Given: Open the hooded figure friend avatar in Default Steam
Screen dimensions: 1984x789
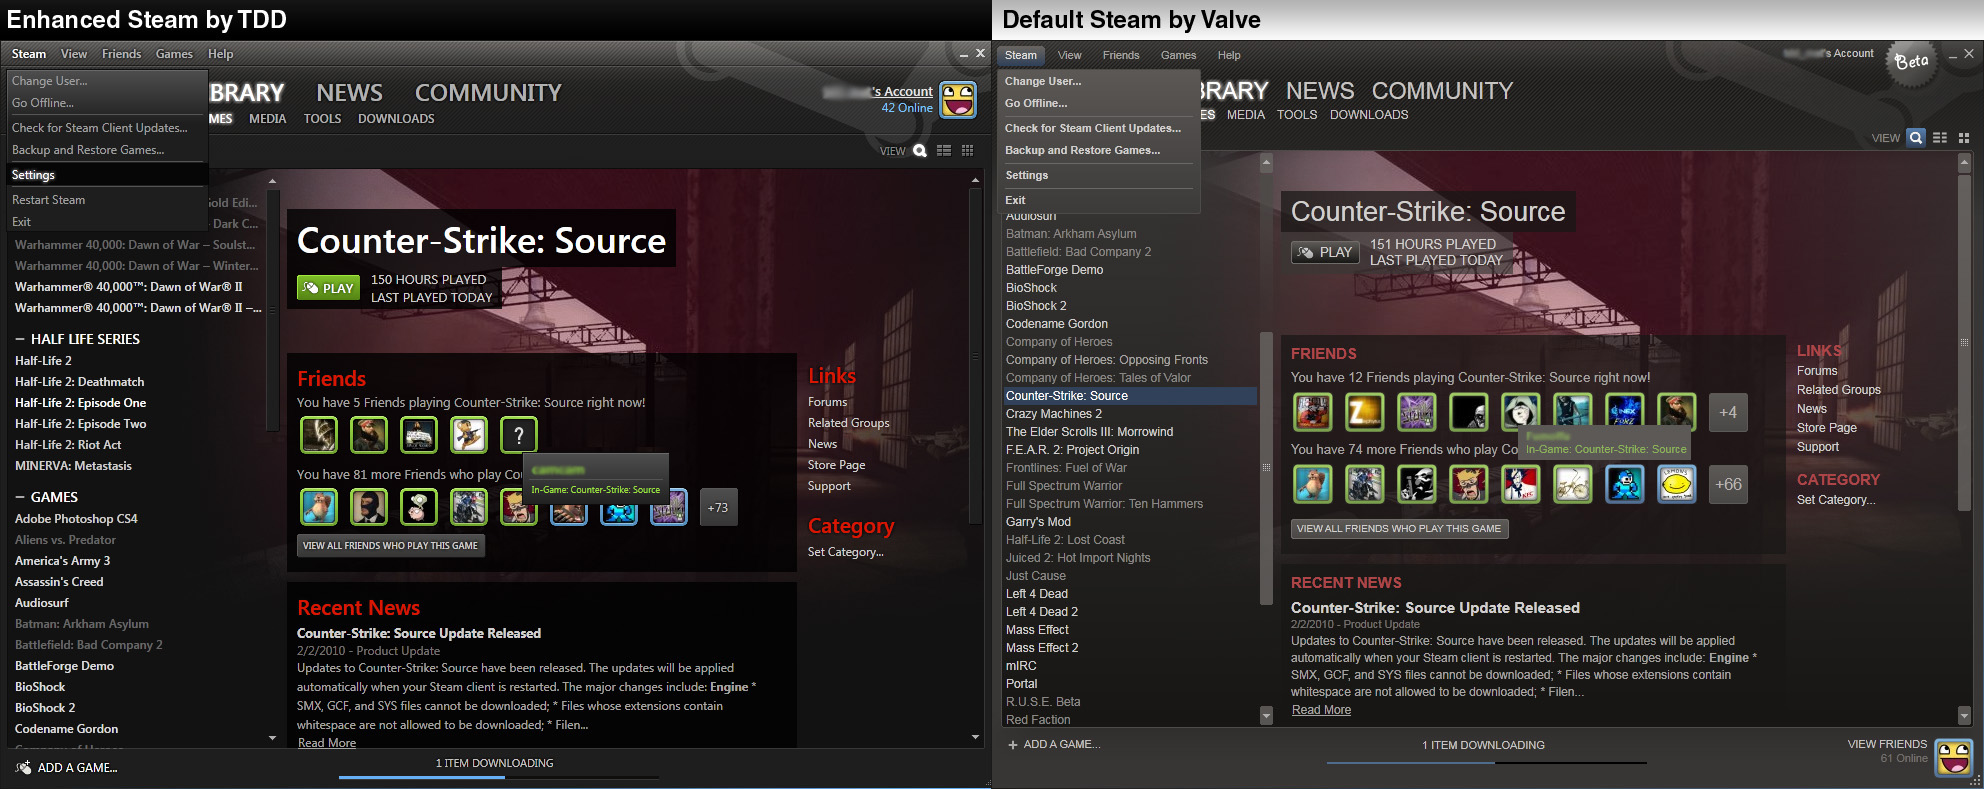Looking at the screenshot, I should 1521,412.
